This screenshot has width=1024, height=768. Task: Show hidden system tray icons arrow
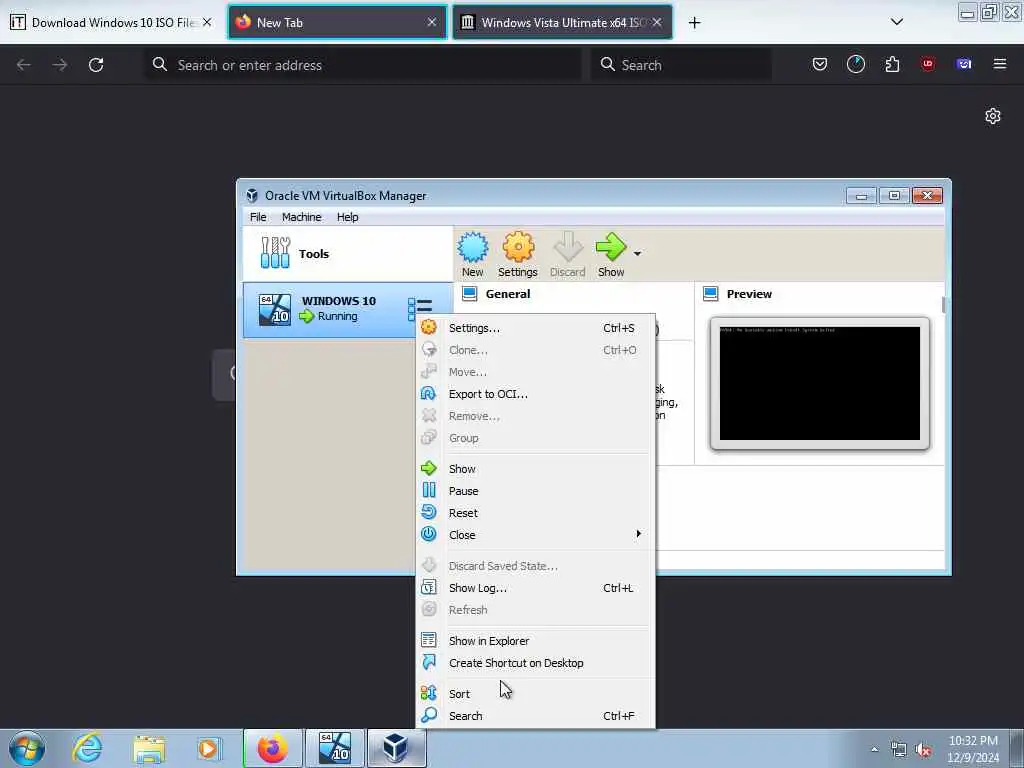tap(874, 749)
